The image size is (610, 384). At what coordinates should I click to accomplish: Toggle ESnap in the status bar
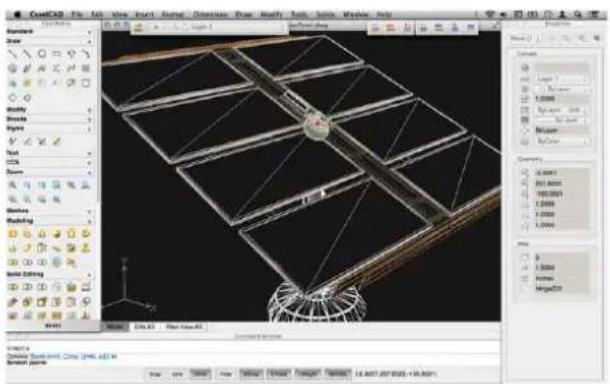click(x=251, y=374)
